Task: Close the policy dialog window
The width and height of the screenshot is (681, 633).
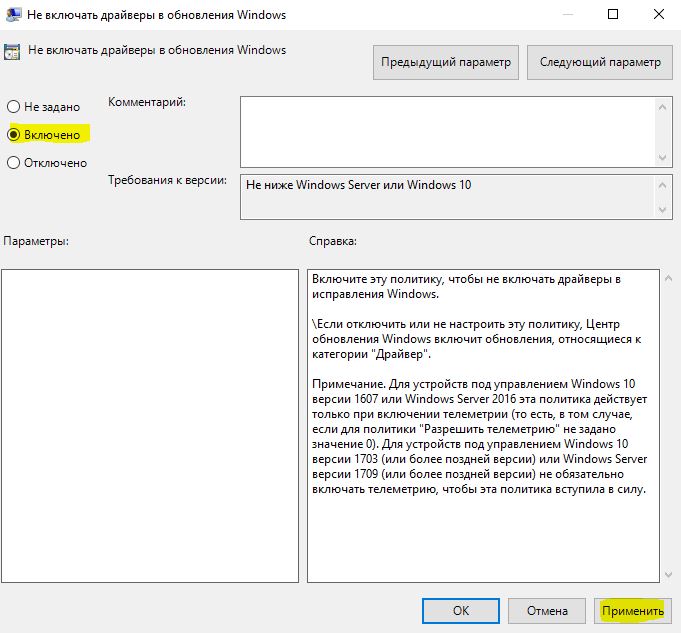Action: [x=659, y=14]
